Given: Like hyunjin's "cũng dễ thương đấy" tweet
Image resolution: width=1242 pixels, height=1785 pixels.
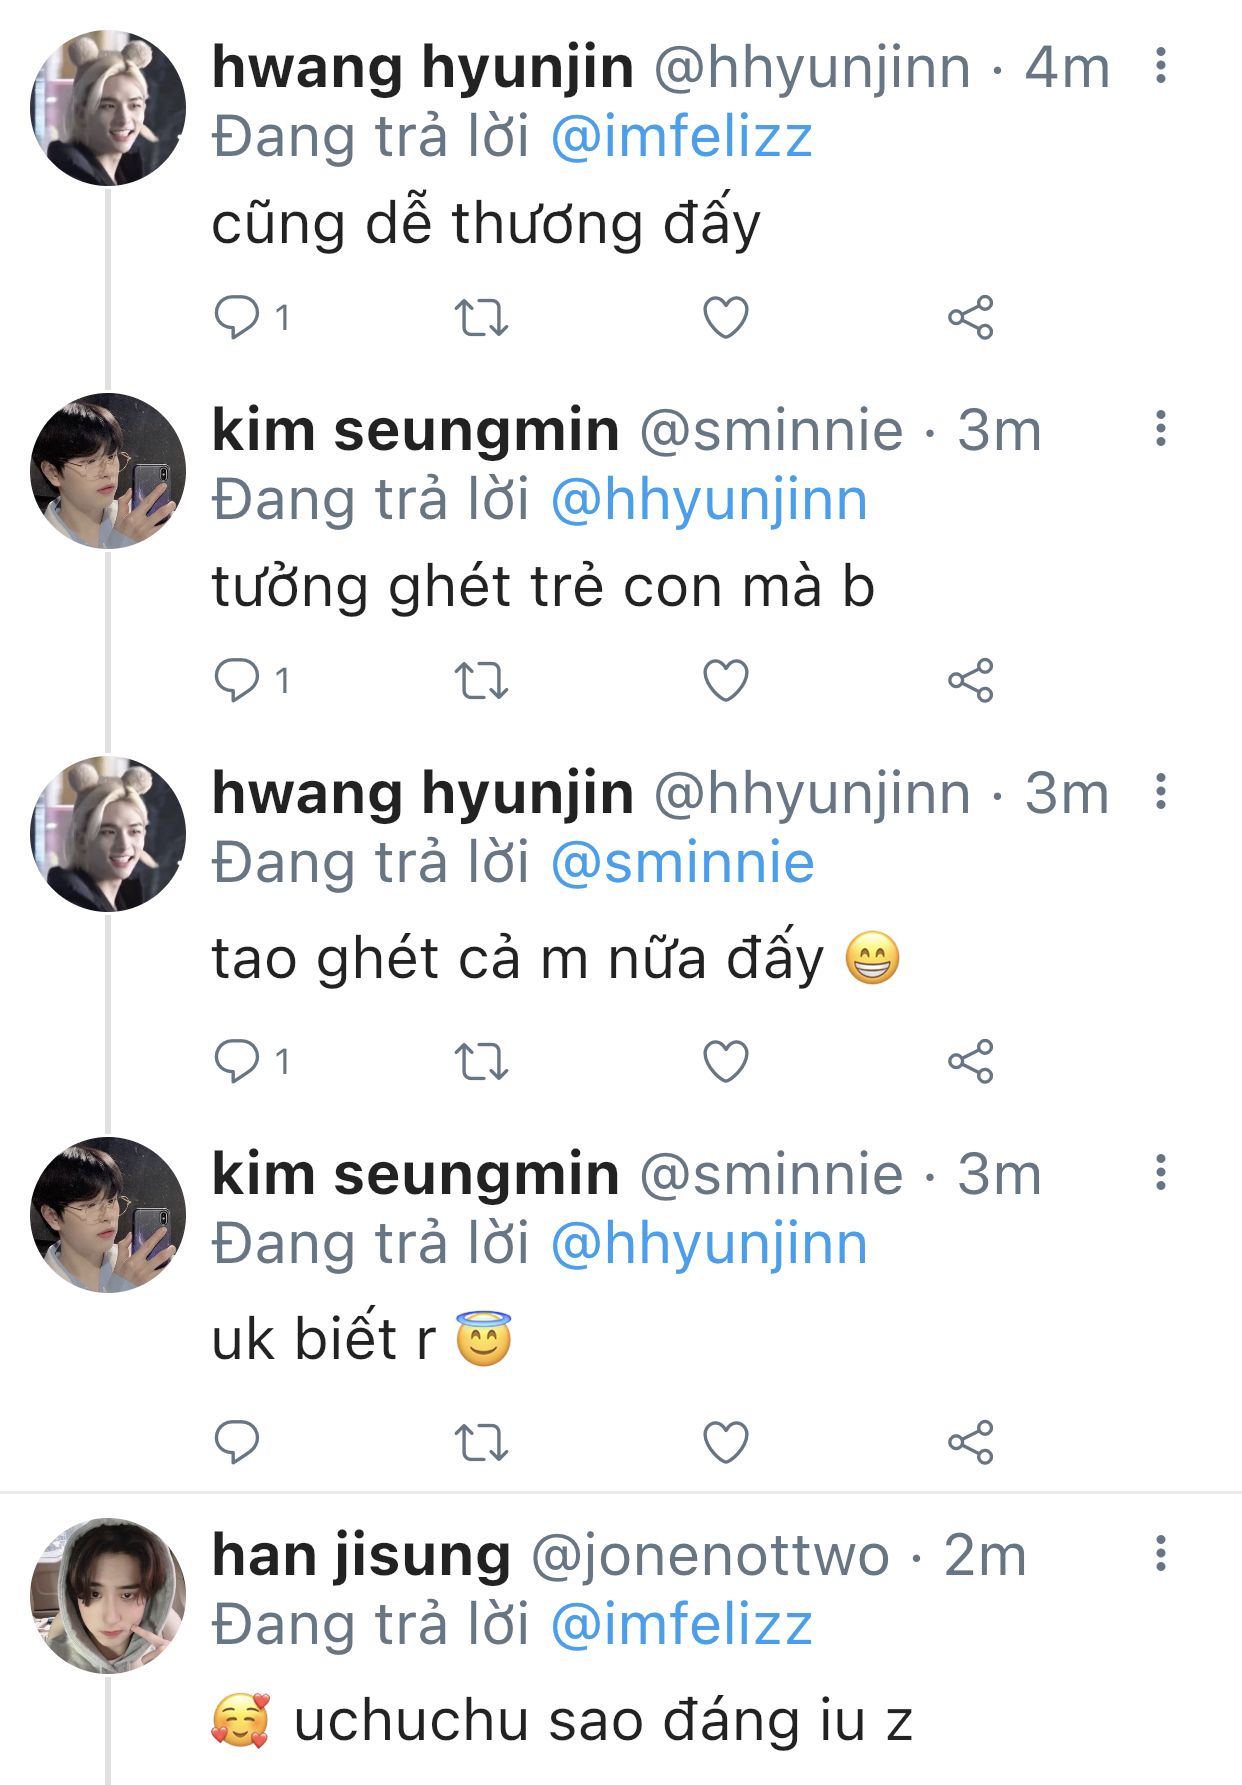Looking at the screenshot, I should [x=726, y=318].
